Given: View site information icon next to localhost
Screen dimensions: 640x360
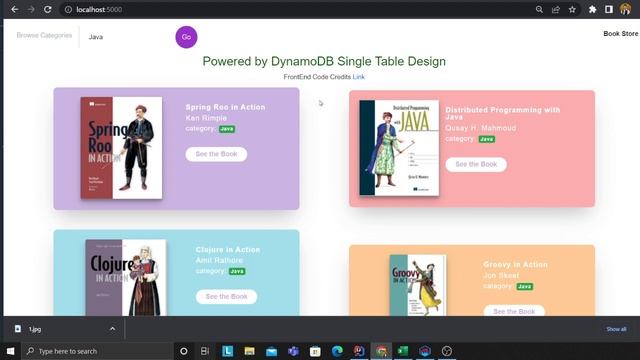Looking at the screenshot, I should coord(68,9).
